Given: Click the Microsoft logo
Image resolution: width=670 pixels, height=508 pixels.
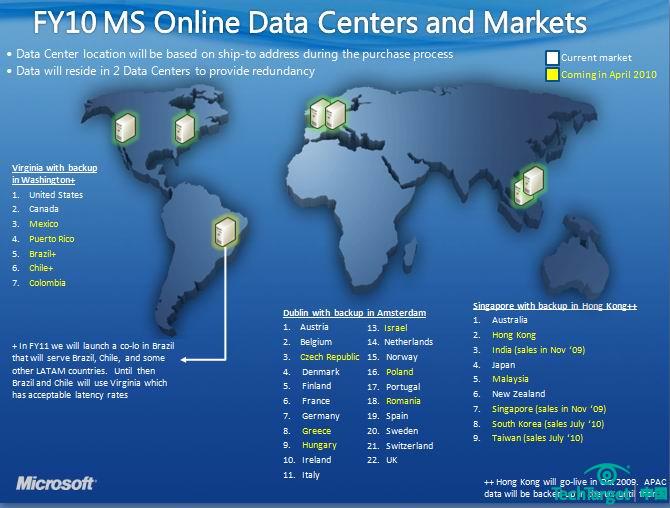Looking at the screenshot, I should (x=56, y=483).
